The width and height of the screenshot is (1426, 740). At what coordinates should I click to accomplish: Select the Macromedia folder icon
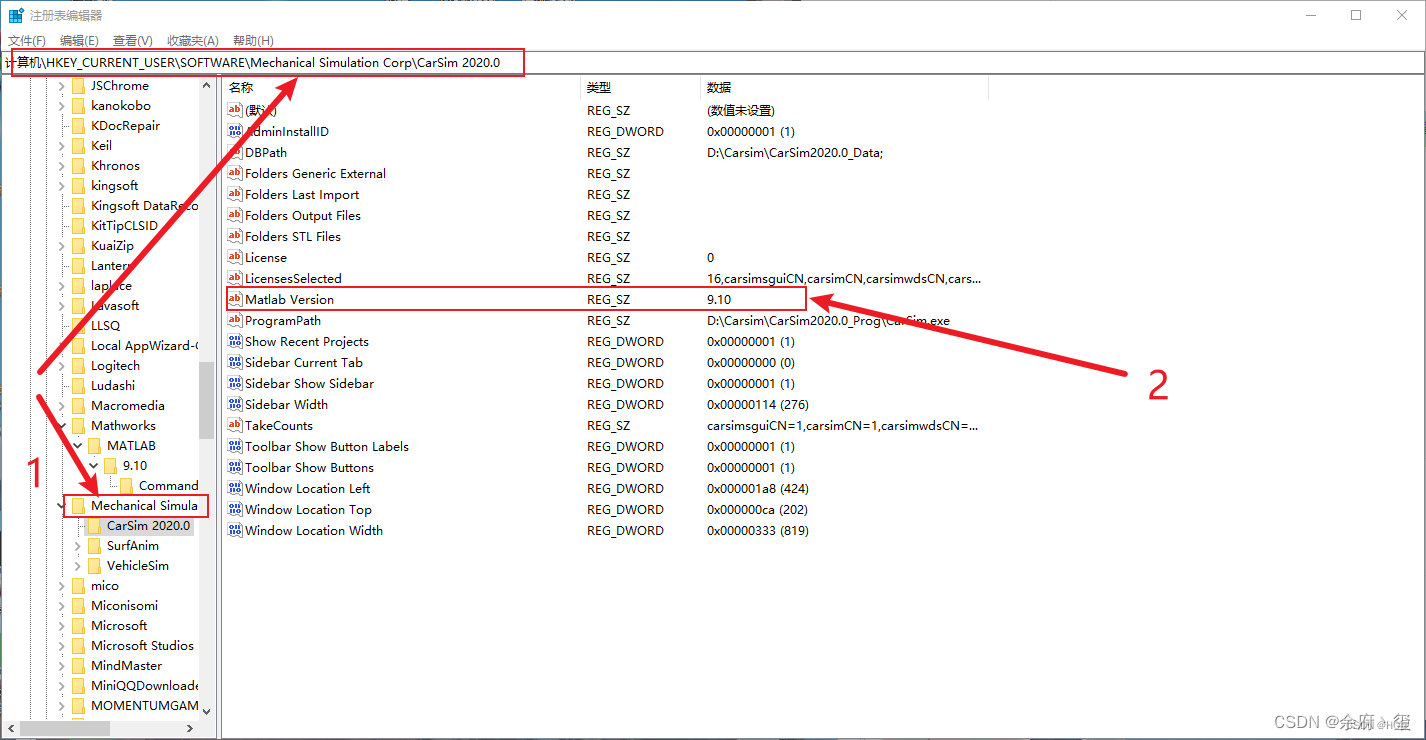(78, 405)
